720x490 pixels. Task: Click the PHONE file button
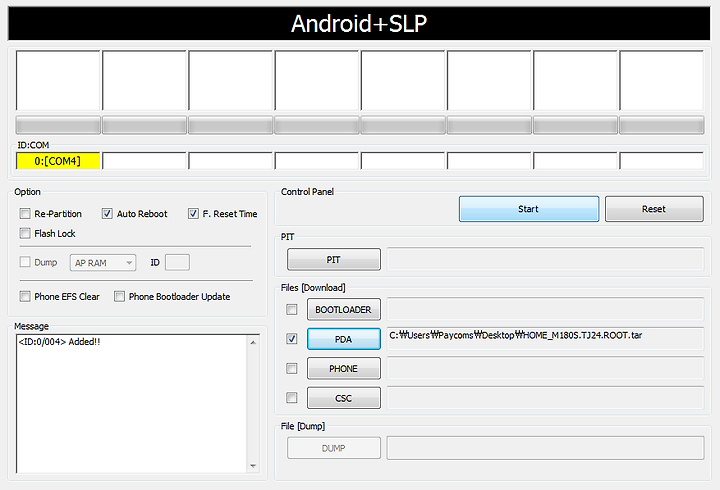pyautogui.click(x=343, y=368)
